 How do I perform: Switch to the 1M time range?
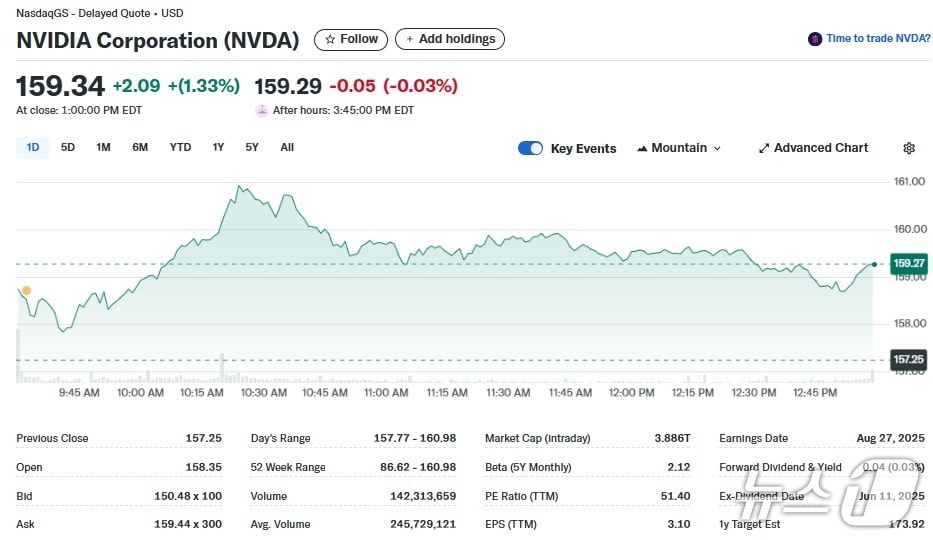tap(103, 147)
